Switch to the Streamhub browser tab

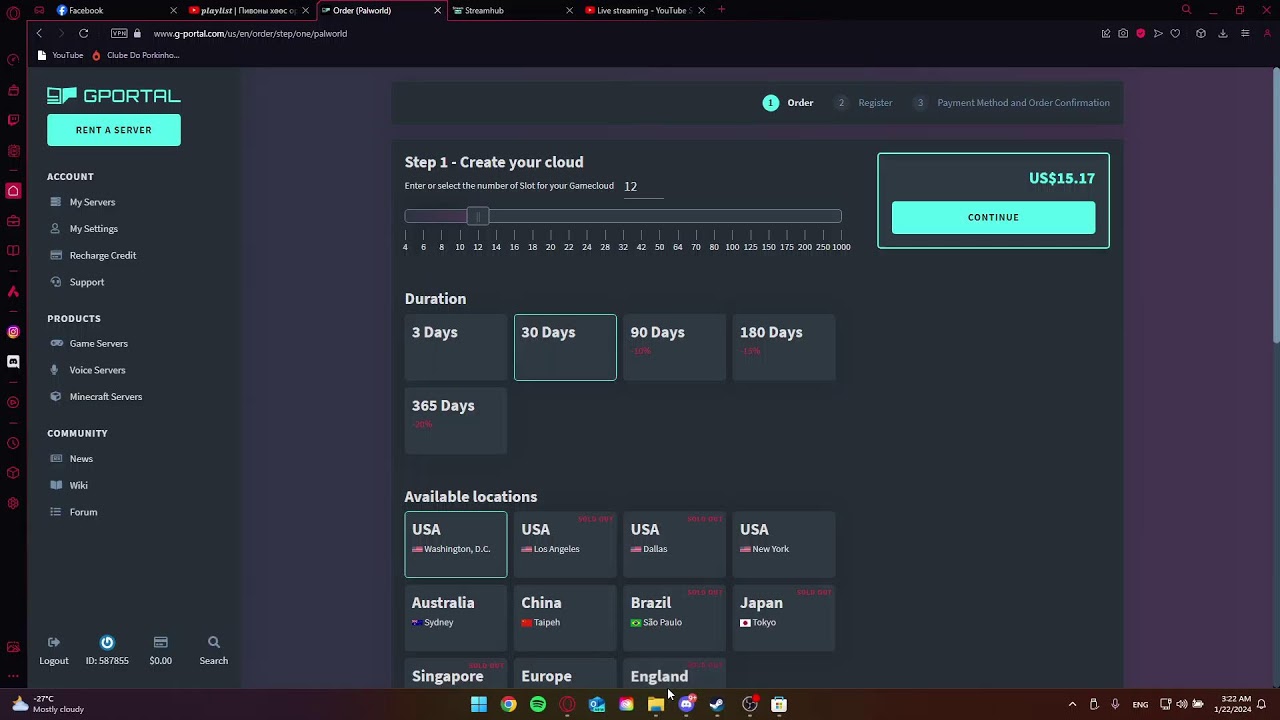[512, 10]
